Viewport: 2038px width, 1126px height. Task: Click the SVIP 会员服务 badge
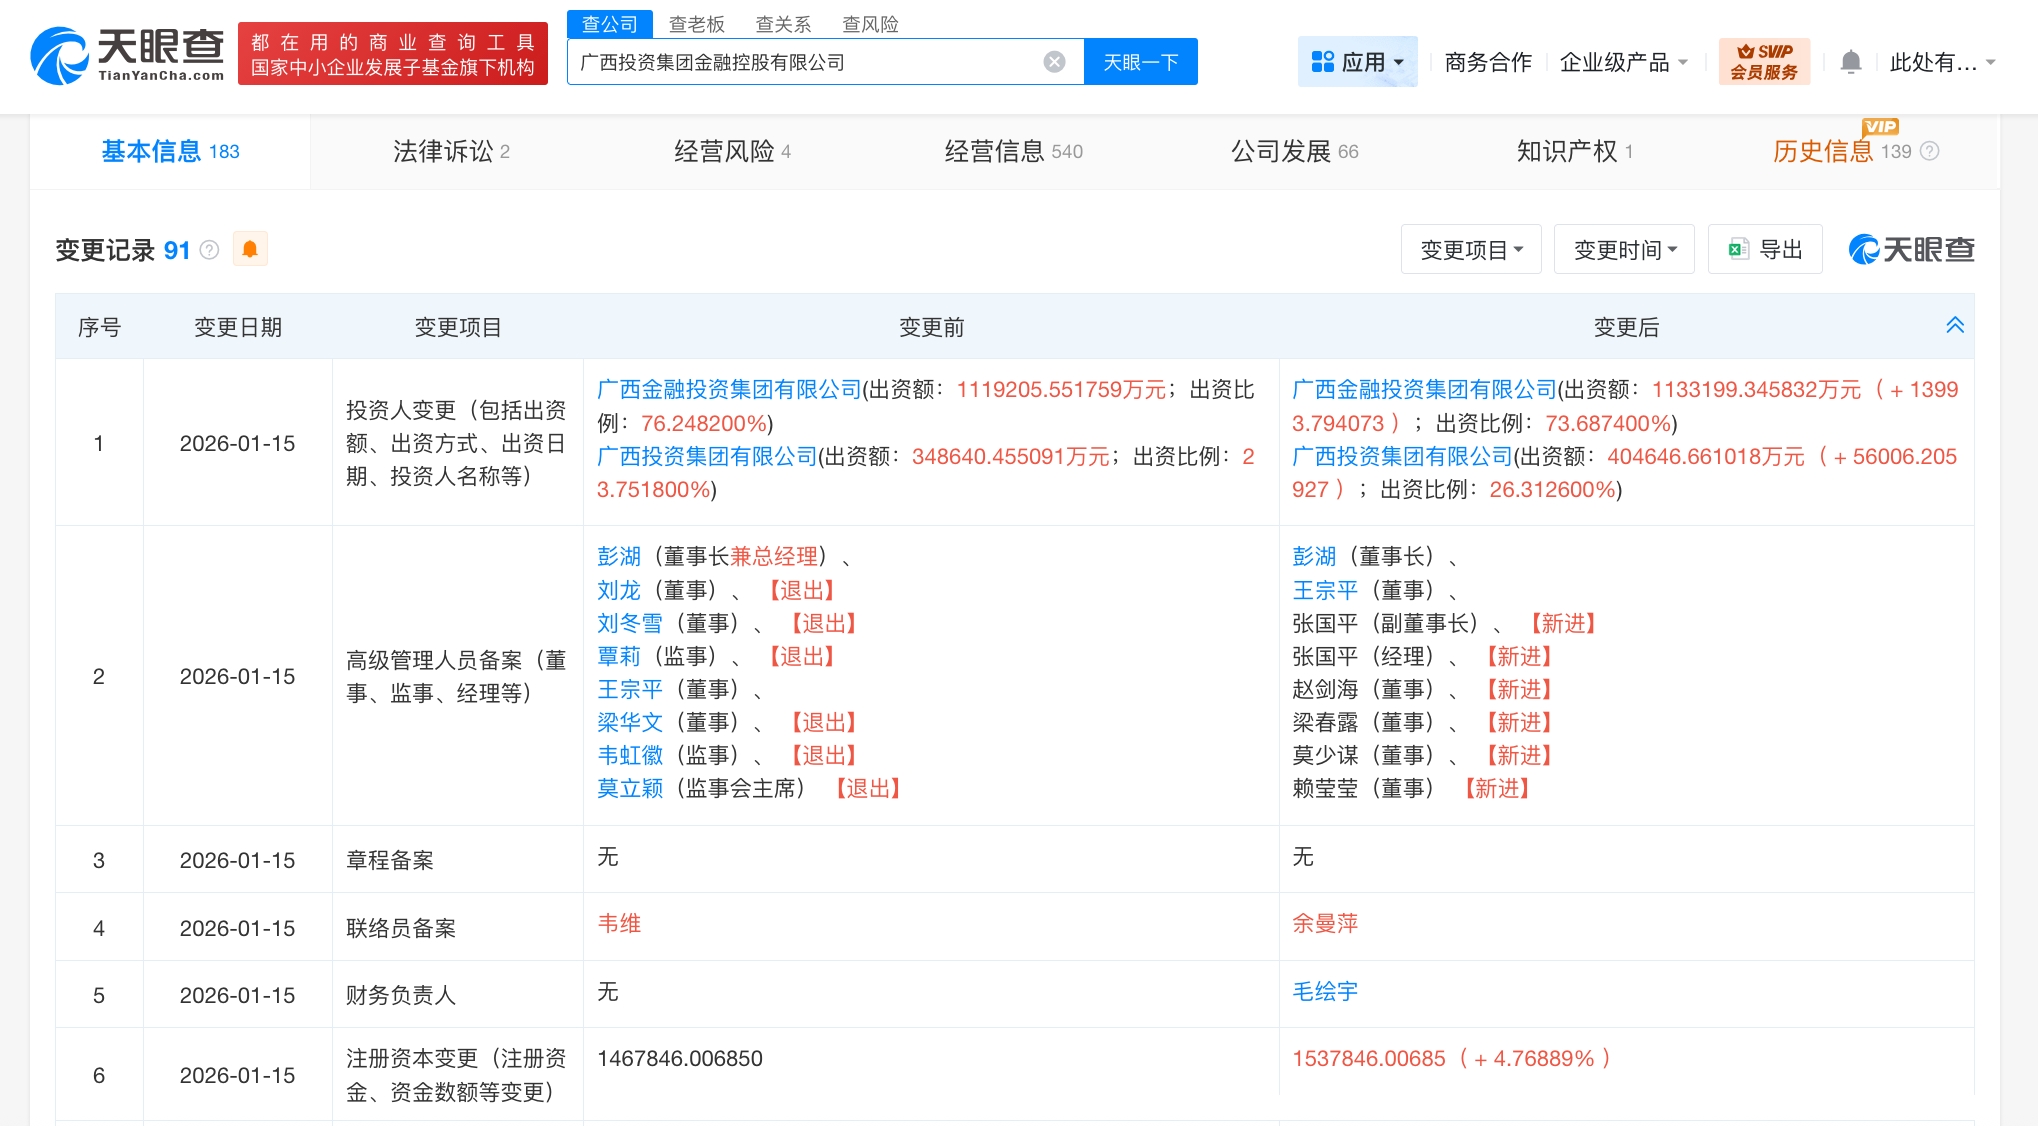pyautogui.click(x=1764, y=62)
